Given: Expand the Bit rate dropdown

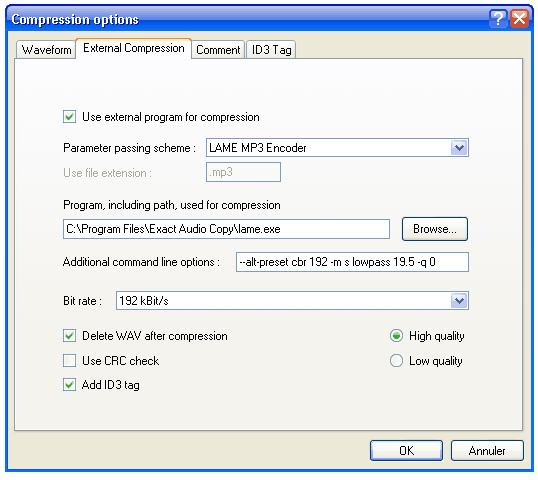Looking at the screenshot, I should pos(459,301).
